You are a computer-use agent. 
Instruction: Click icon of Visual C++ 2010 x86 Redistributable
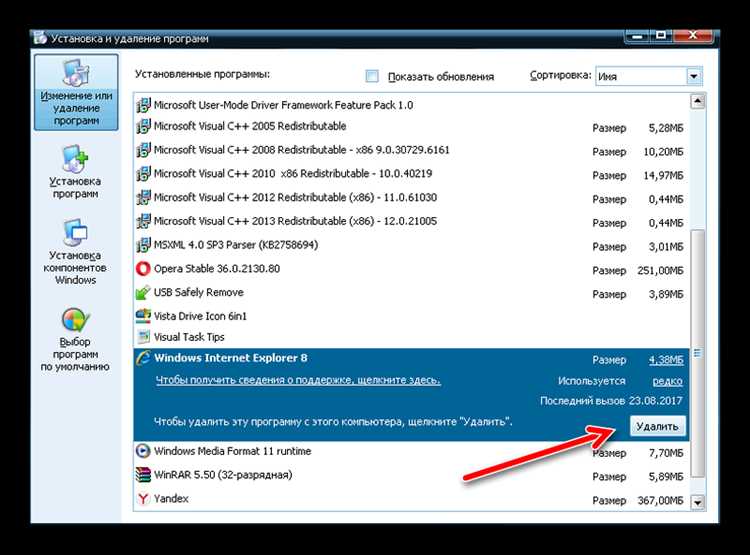143,174
